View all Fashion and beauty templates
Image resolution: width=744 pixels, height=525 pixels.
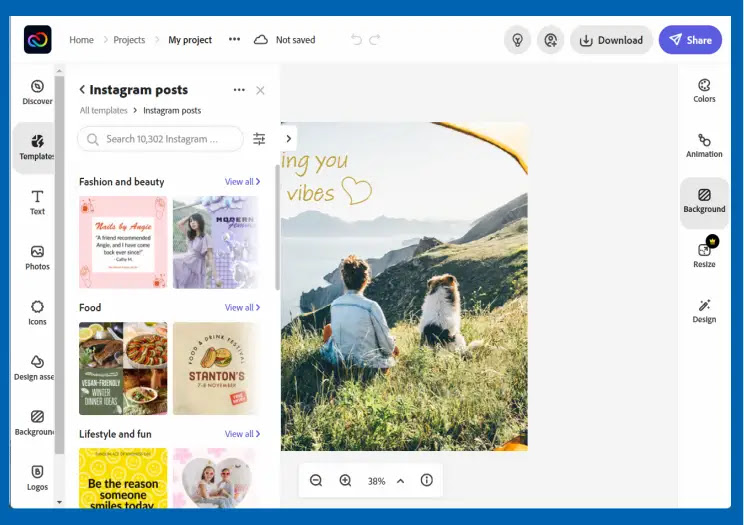pos(242,181)
